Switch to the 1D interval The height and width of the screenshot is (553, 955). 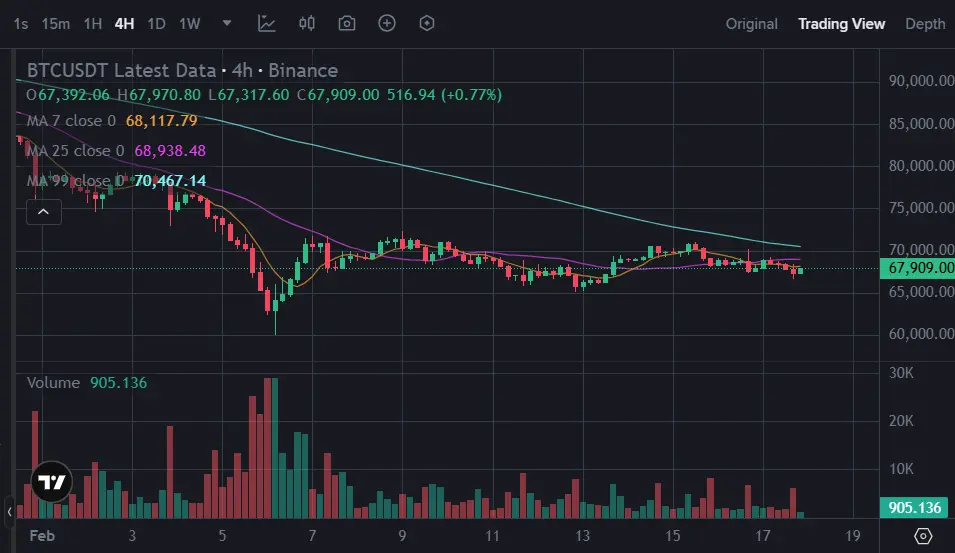point(157,24)
